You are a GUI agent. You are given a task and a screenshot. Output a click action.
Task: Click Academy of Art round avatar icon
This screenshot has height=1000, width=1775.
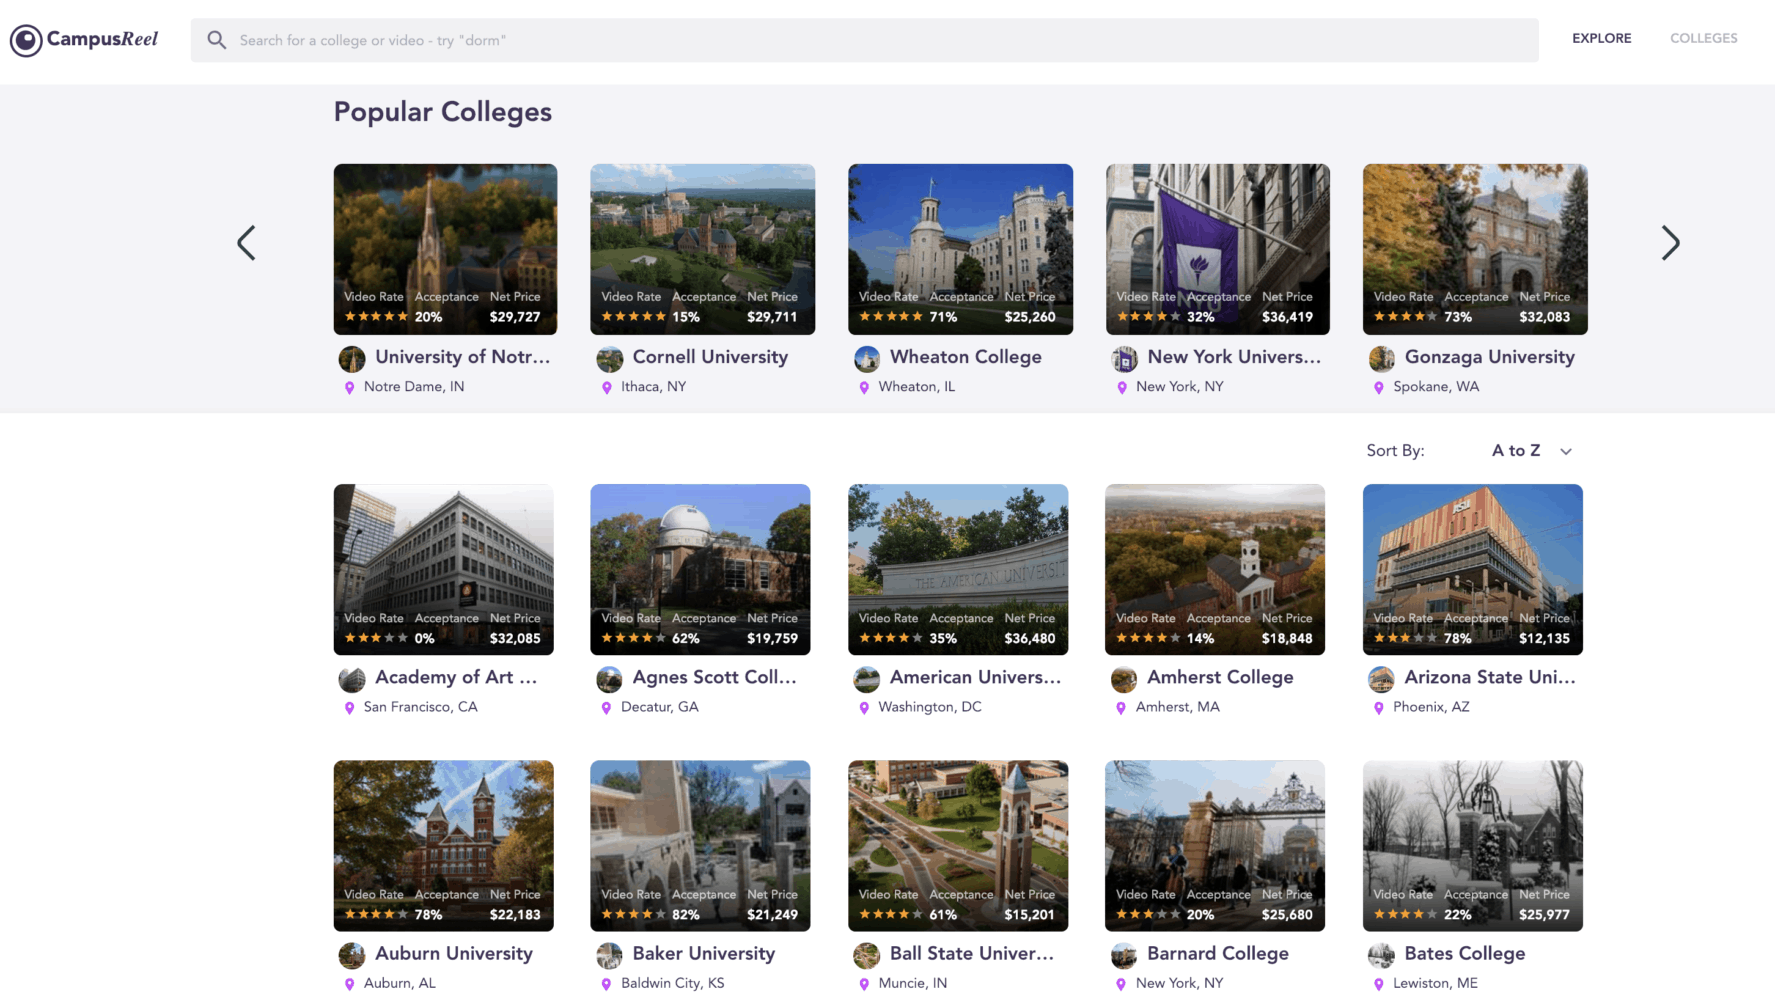[x=352, y=680]
